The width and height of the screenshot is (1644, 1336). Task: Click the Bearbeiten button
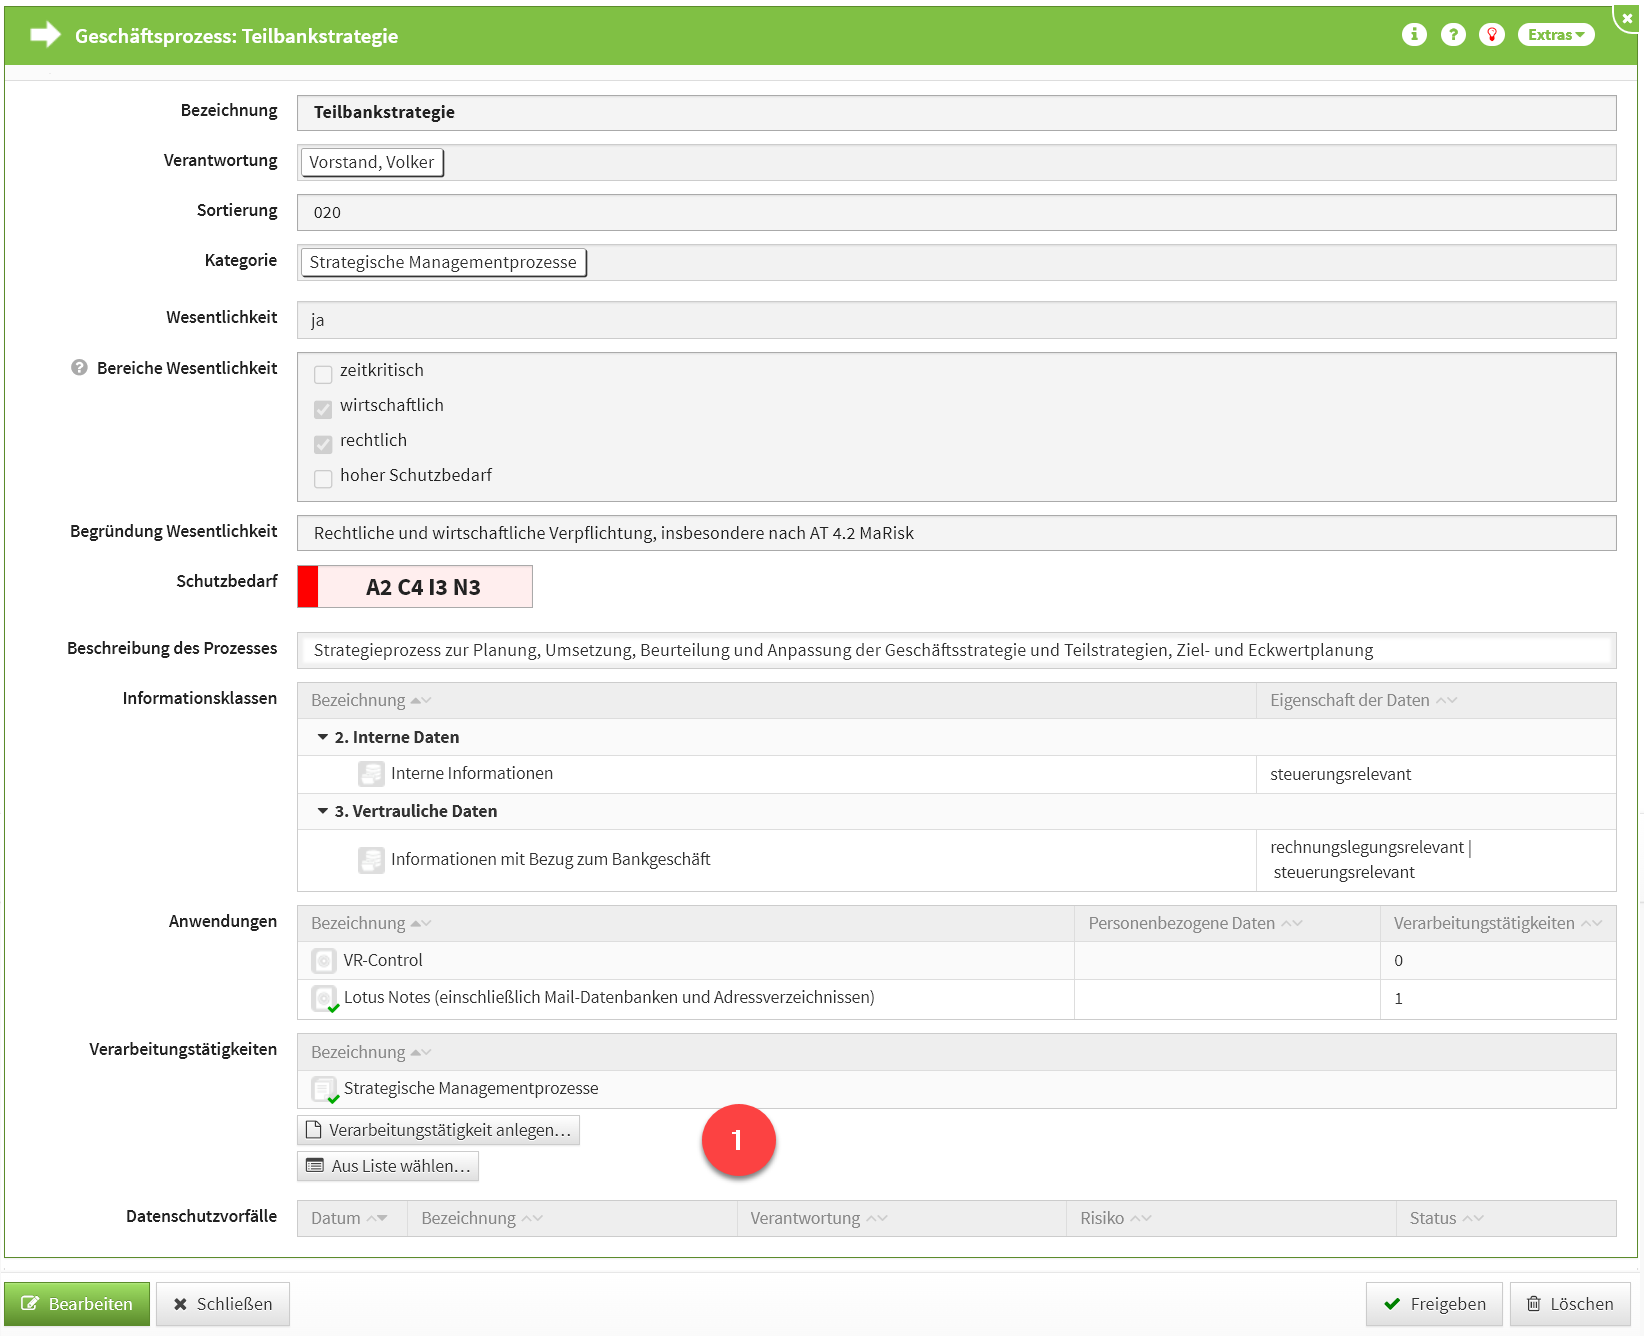tap(77, 1304)
